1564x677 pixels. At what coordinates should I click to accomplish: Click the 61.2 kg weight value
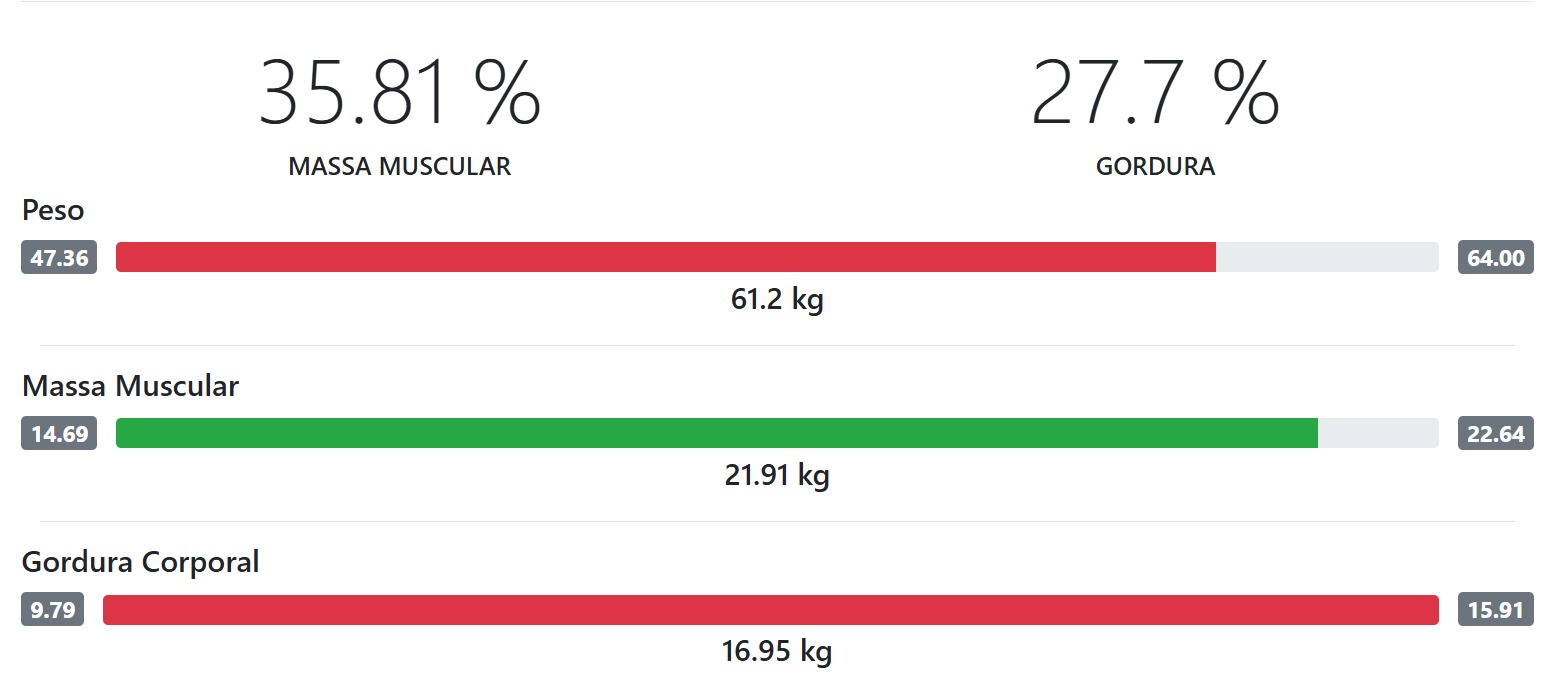point(777,299)
